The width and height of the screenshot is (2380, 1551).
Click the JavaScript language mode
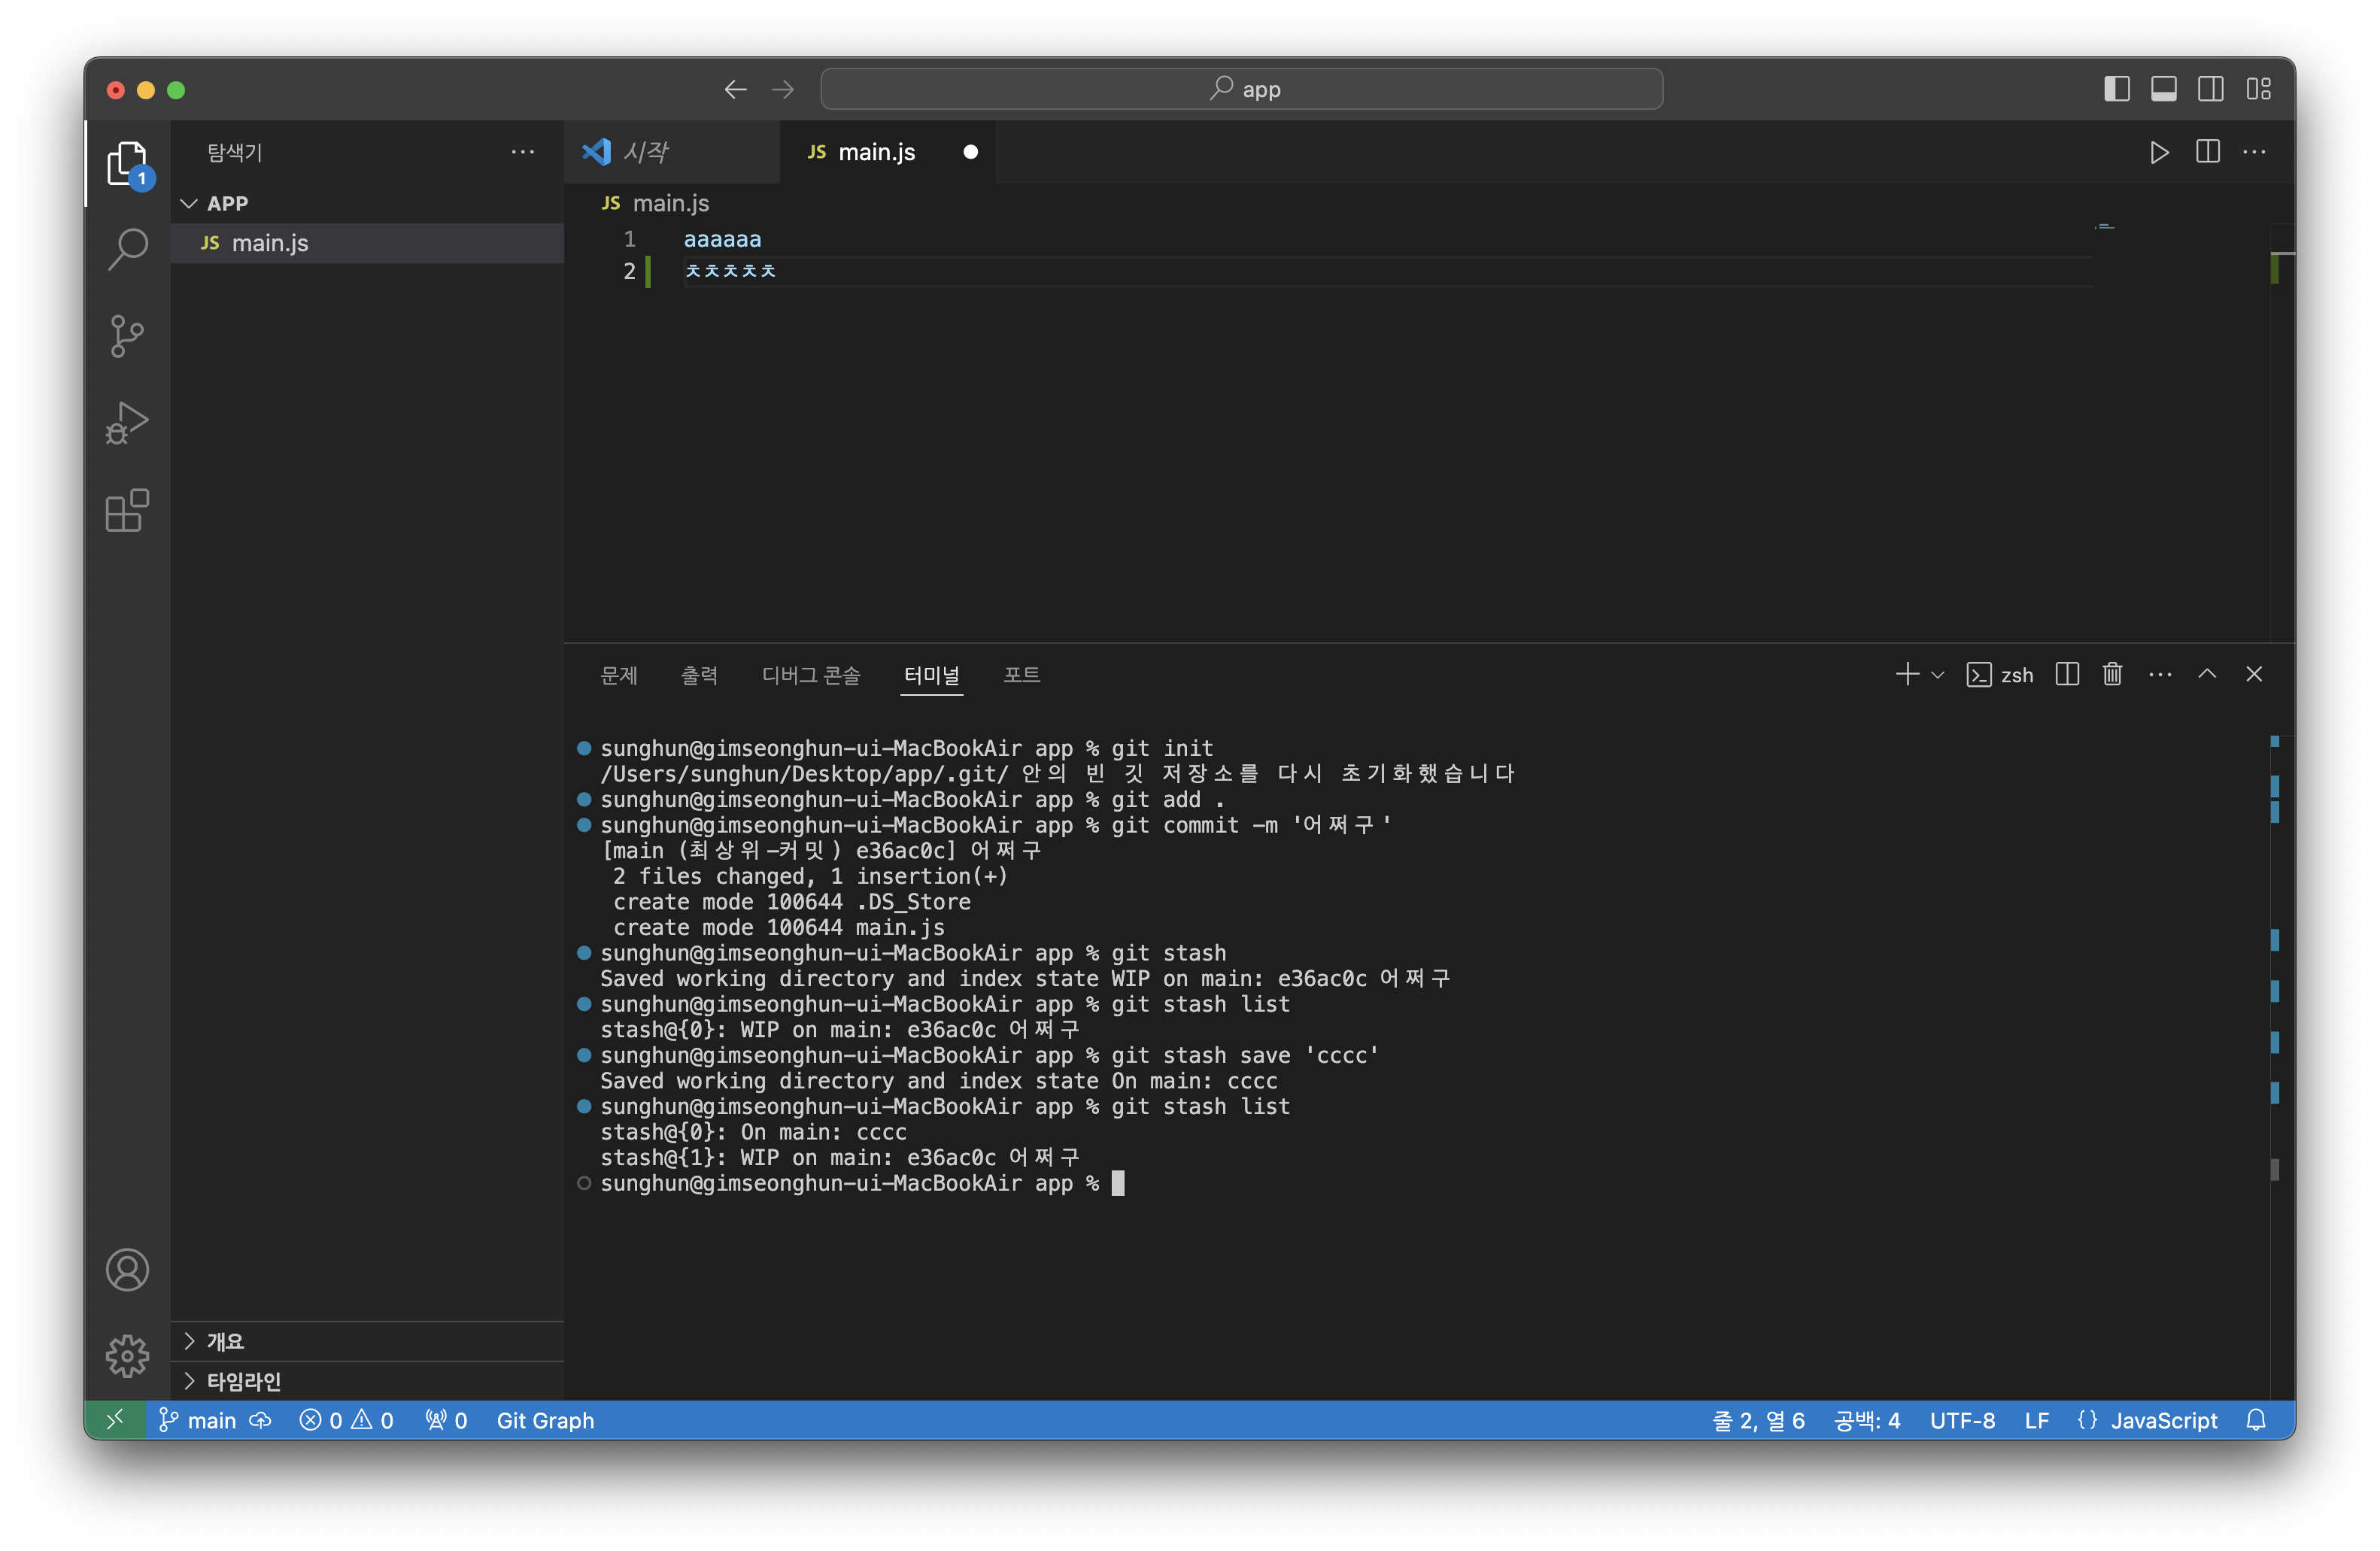(2163, 1420)
